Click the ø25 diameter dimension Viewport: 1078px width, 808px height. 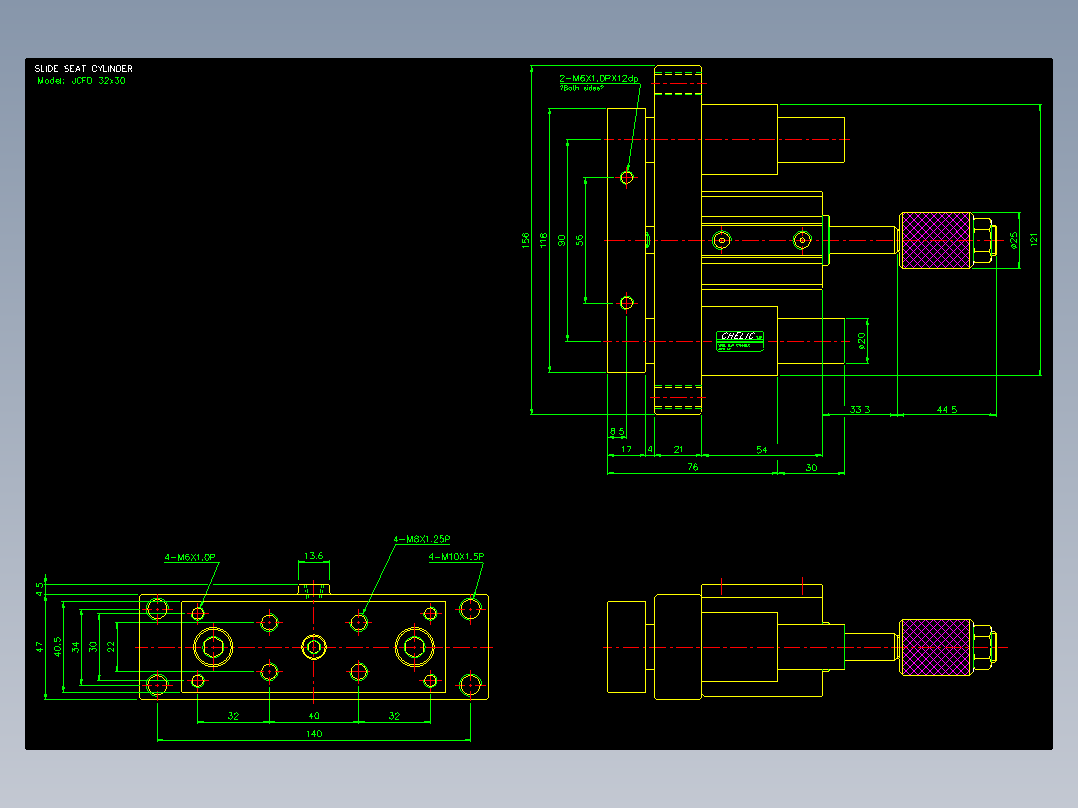click(1013, 240)
